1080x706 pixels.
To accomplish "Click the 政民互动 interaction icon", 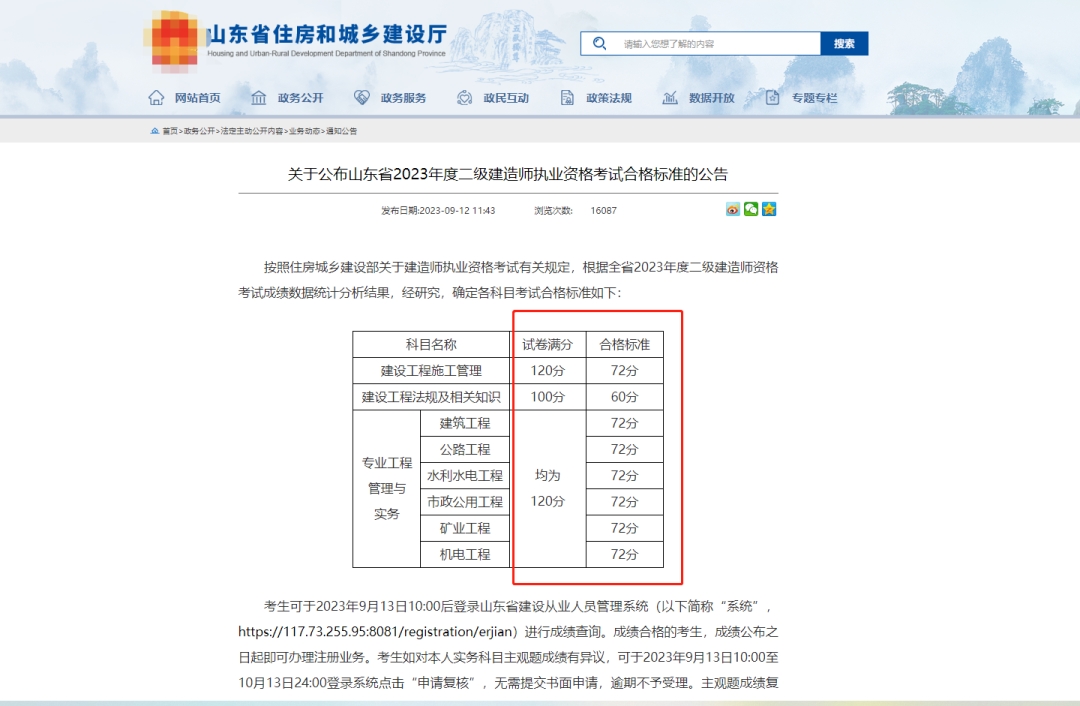I will point(464,98).
